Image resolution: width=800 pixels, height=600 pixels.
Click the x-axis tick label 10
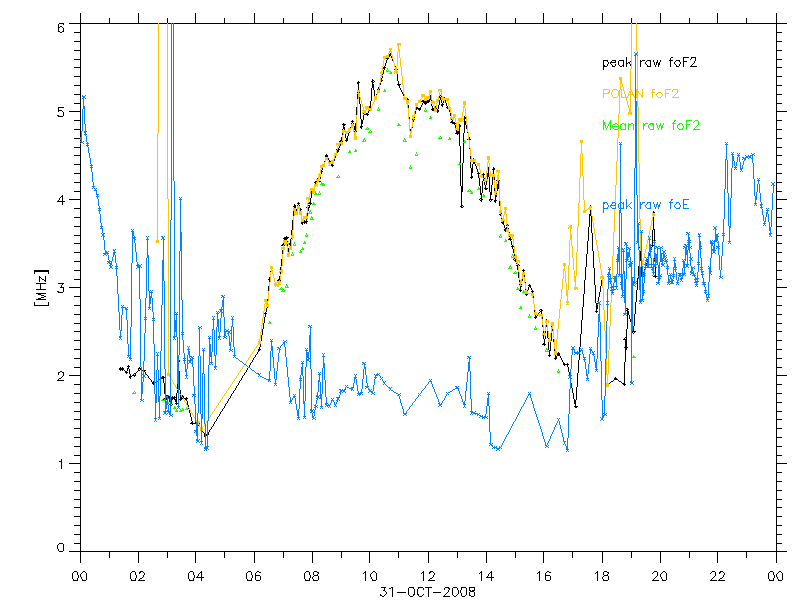pyautogui.click(x=369, y=577)
